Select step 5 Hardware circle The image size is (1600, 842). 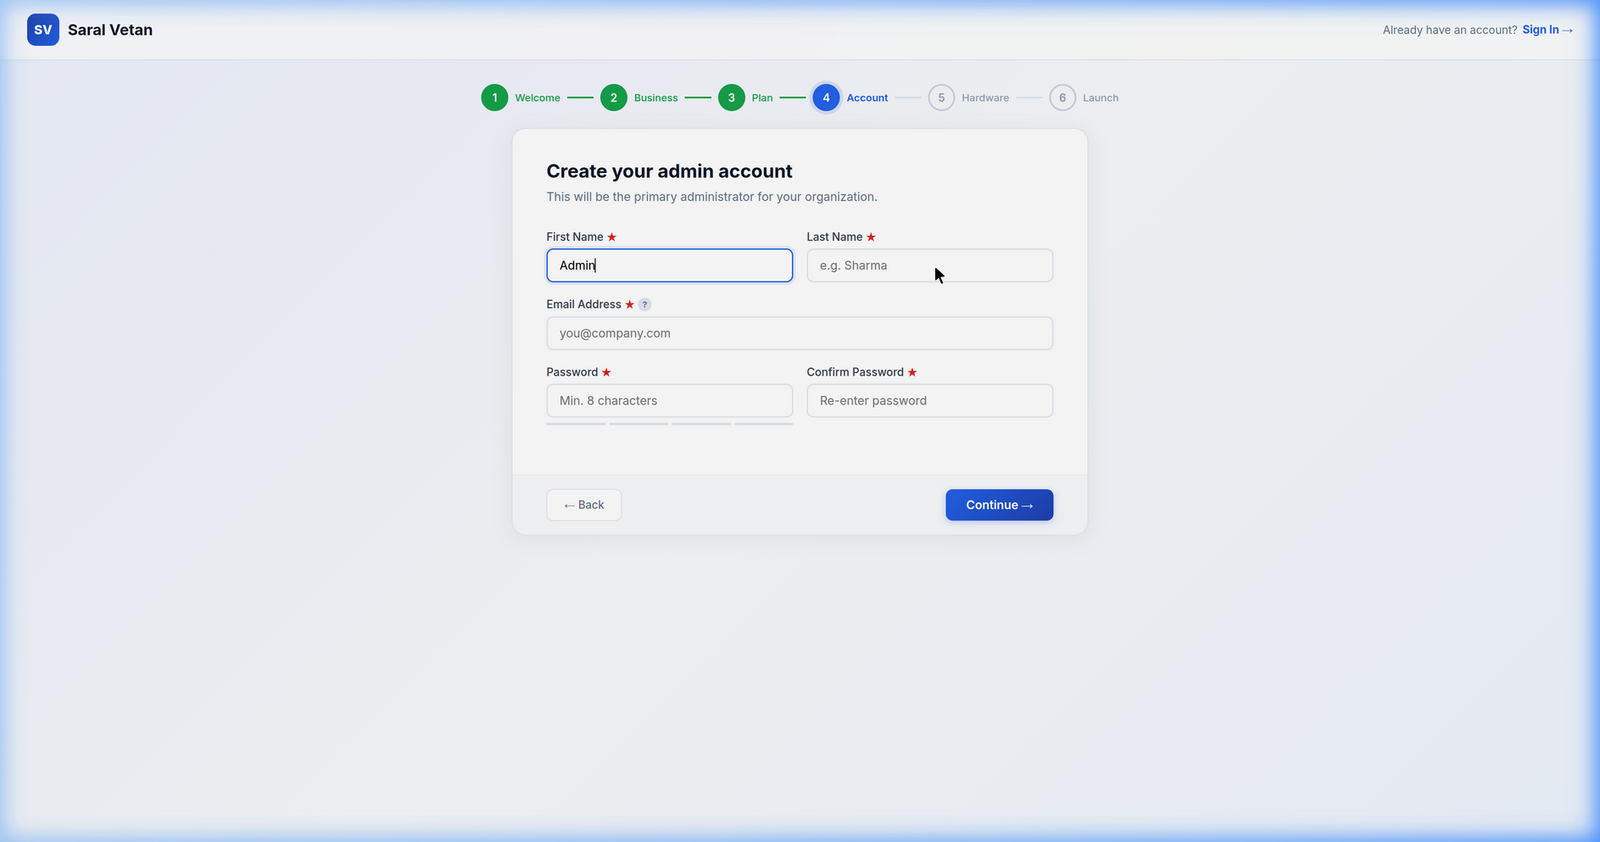pyautogui.click(x=941, y=98)
